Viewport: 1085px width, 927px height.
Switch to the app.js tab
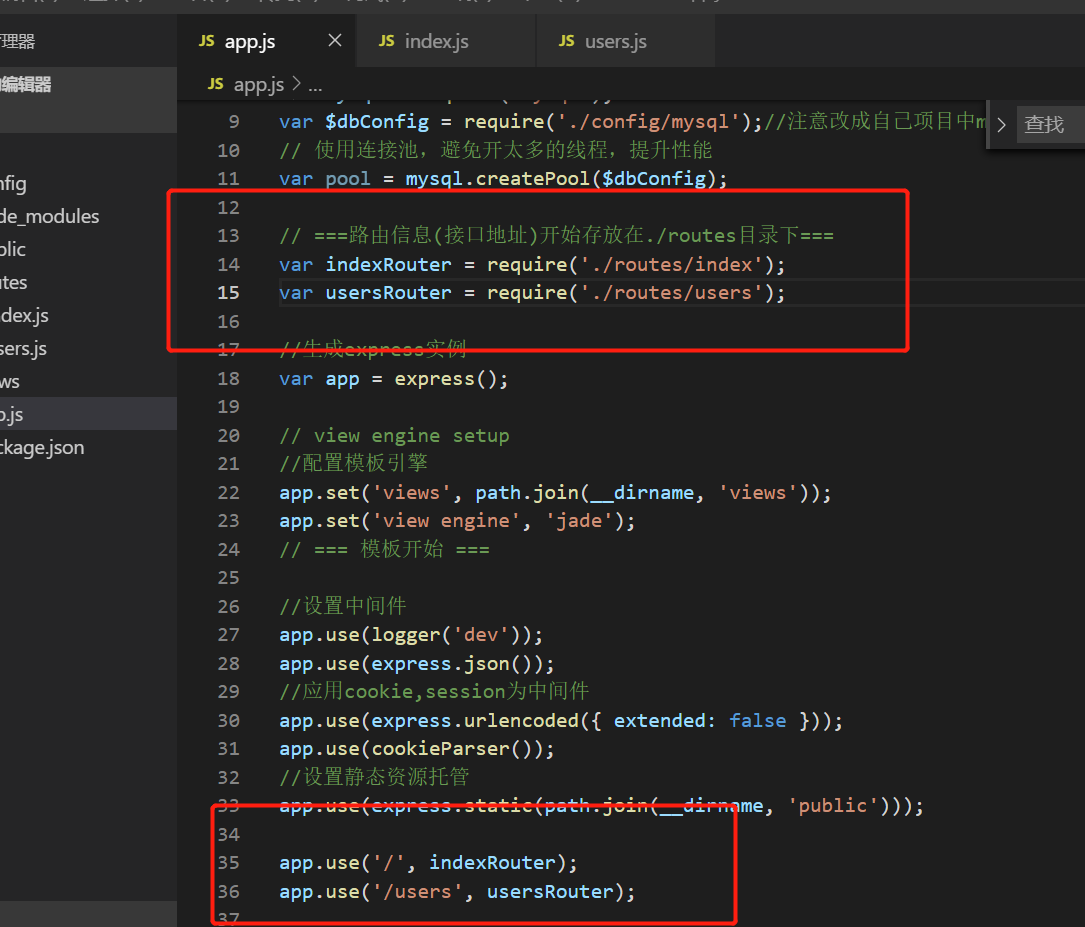(250, 42)
